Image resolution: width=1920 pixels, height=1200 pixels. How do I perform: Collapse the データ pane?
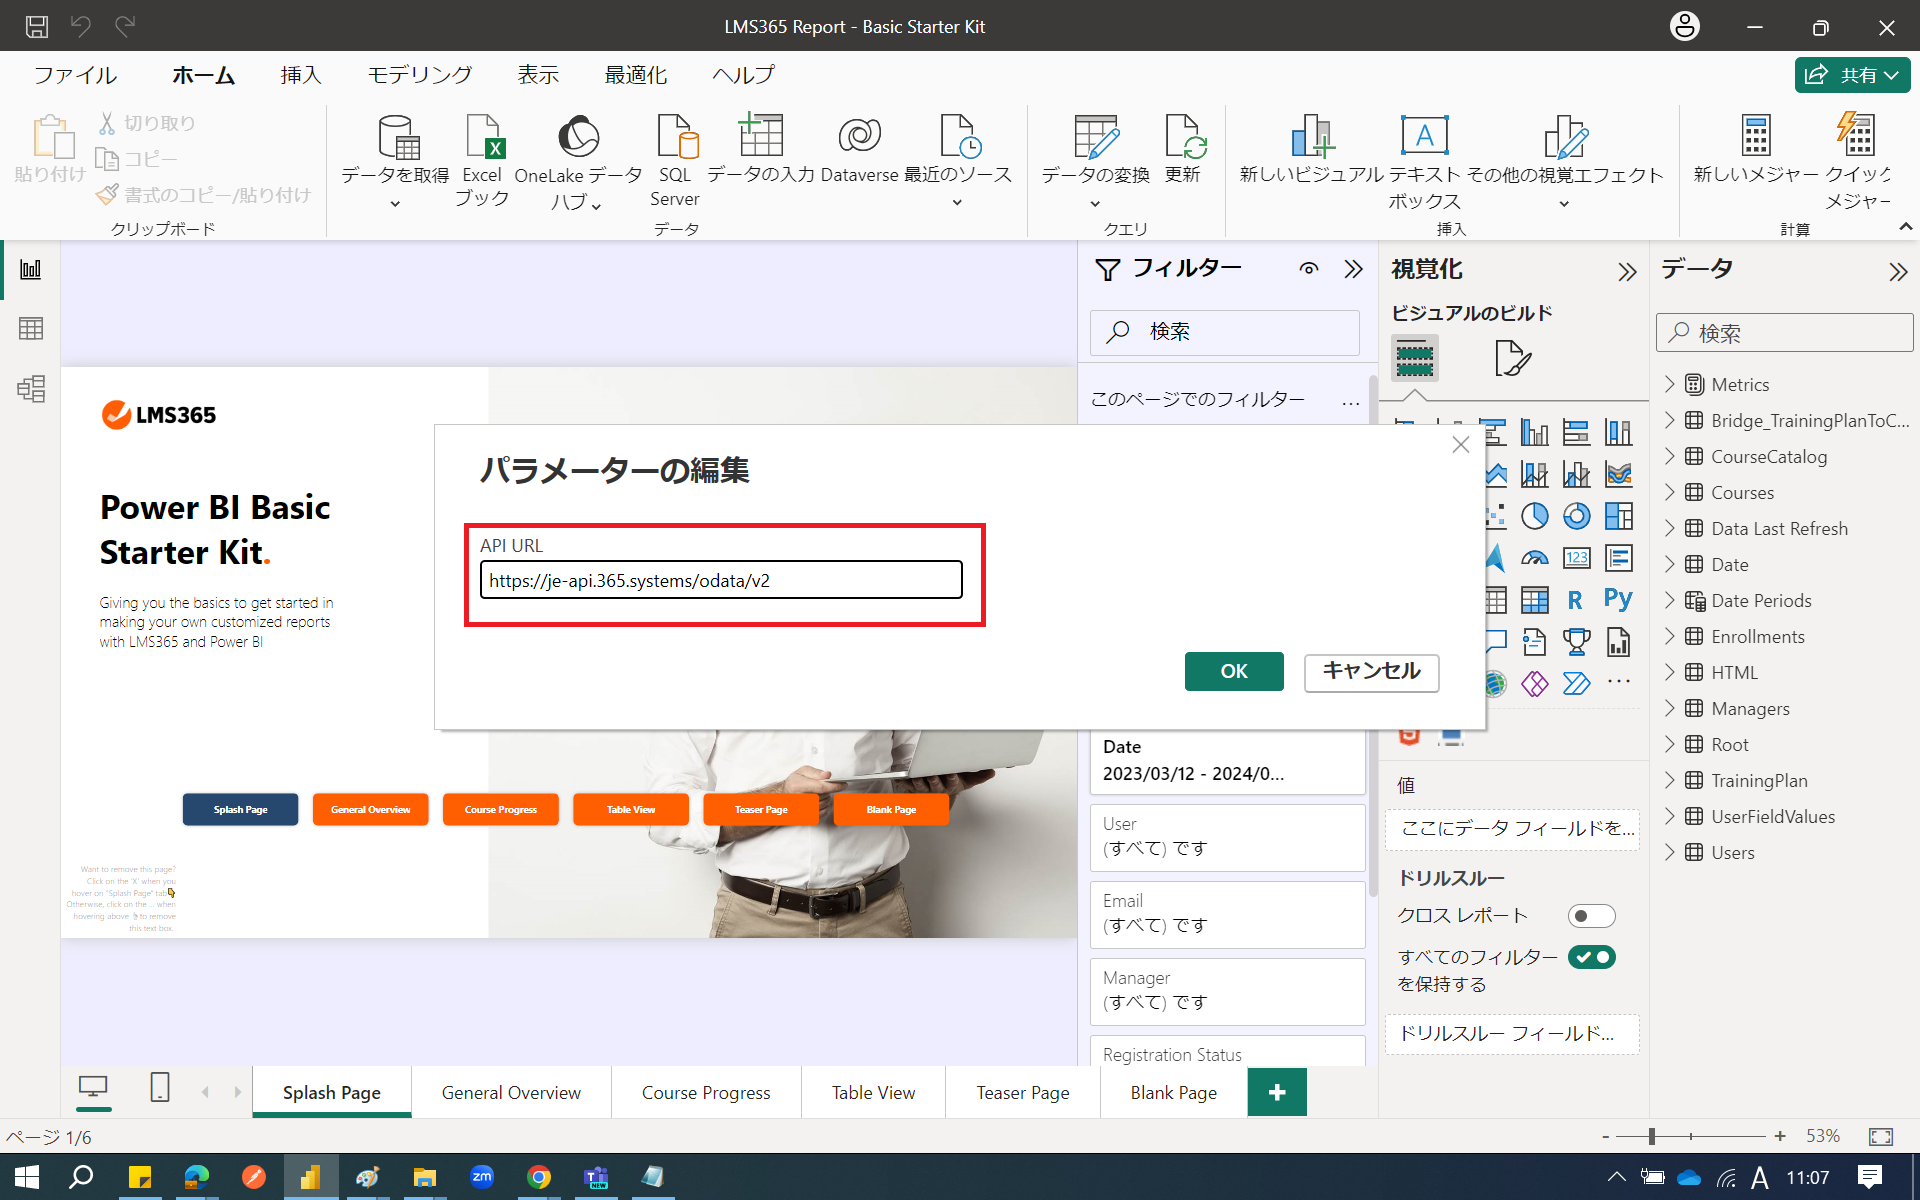(x=1898, y=272)
